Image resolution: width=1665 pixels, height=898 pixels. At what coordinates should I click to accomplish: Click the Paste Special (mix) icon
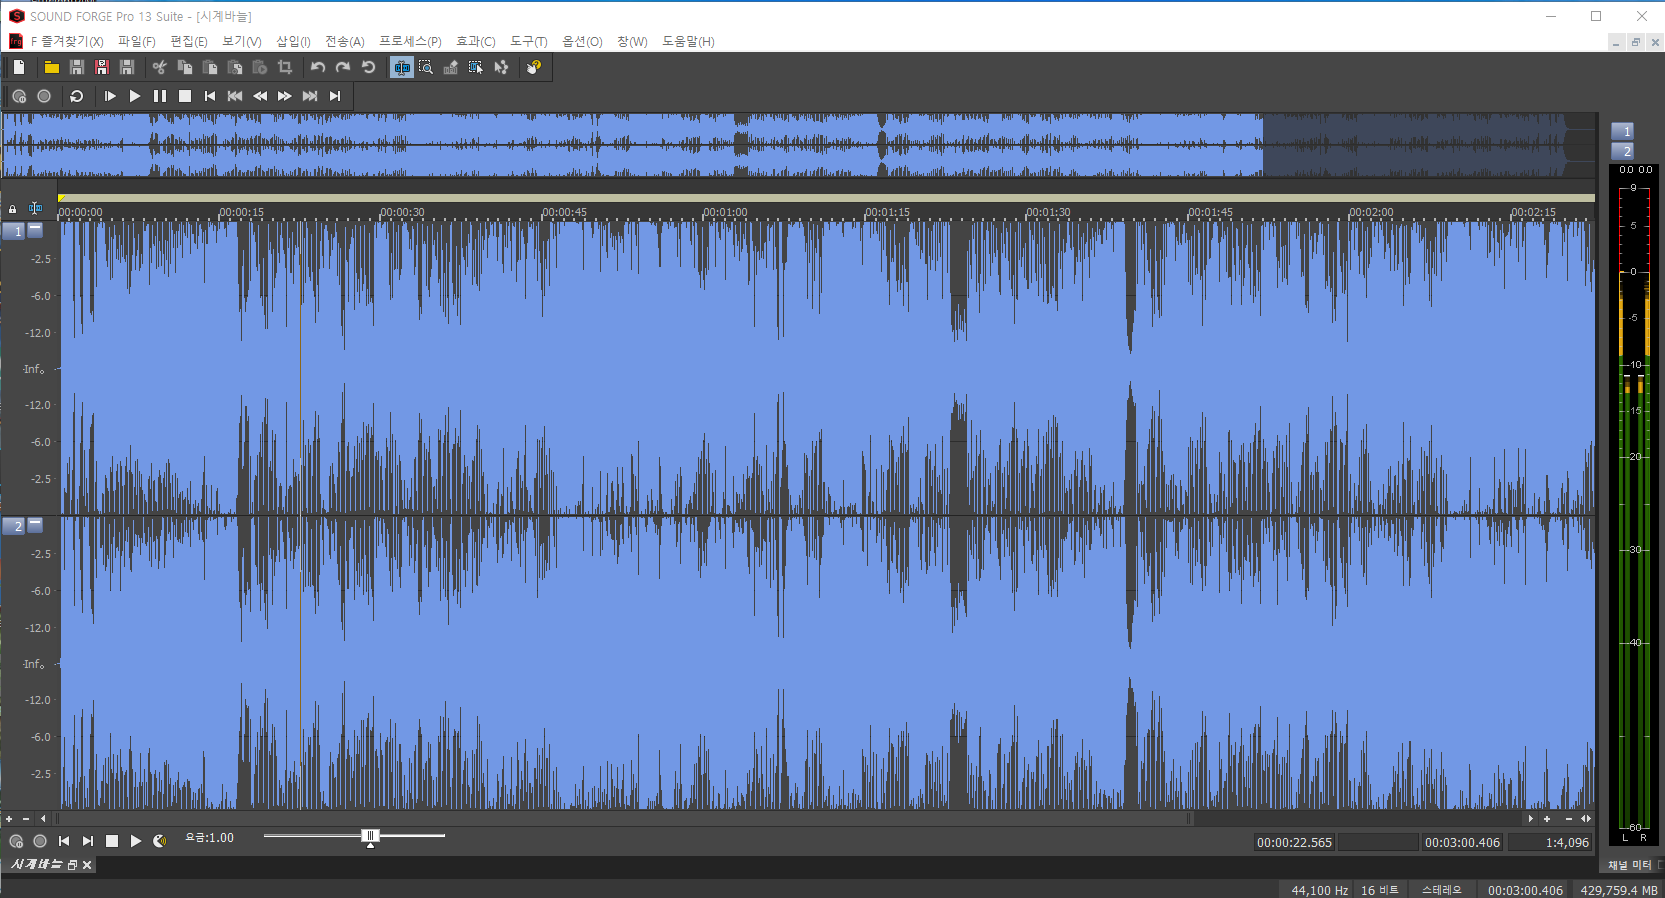point(235,67)
